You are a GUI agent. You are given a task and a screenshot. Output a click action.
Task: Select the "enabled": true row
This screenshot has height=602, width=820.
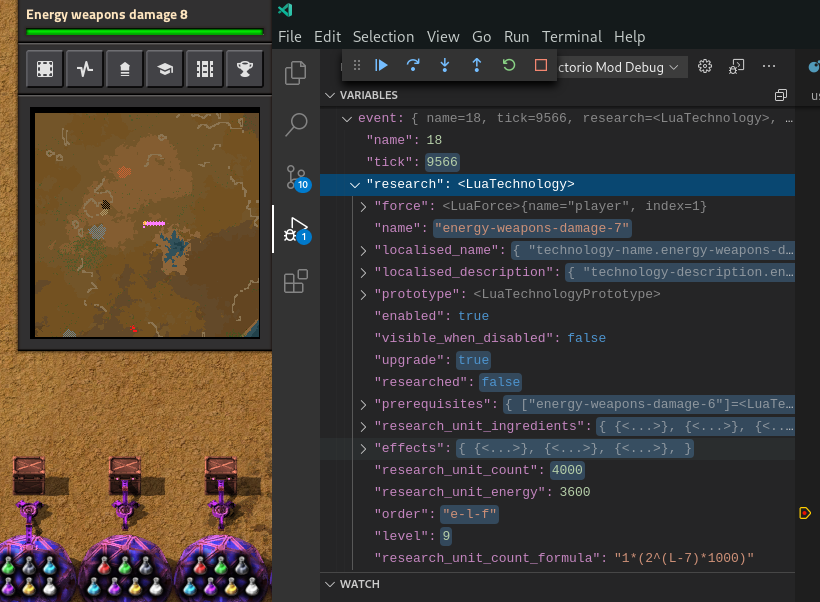(x=557, y=316)
